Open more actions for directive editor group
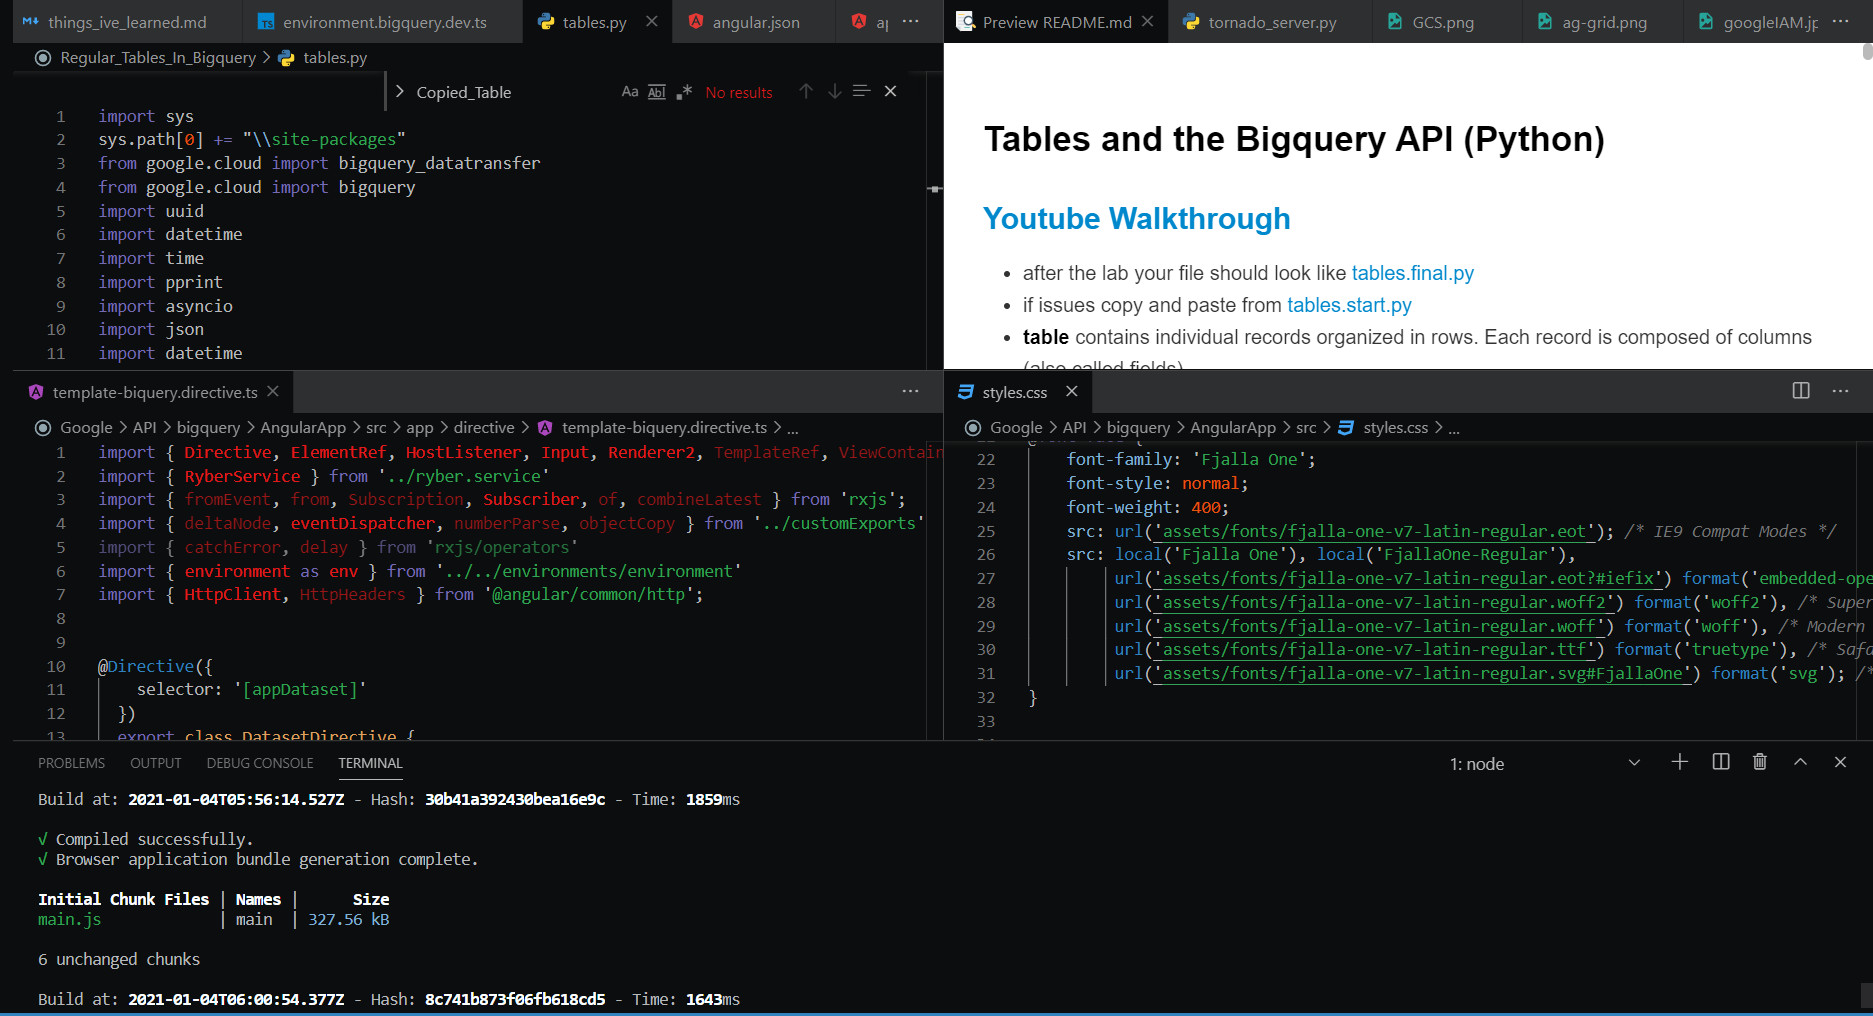This screenshot has height=1016, width=1873. pos(910,391)
